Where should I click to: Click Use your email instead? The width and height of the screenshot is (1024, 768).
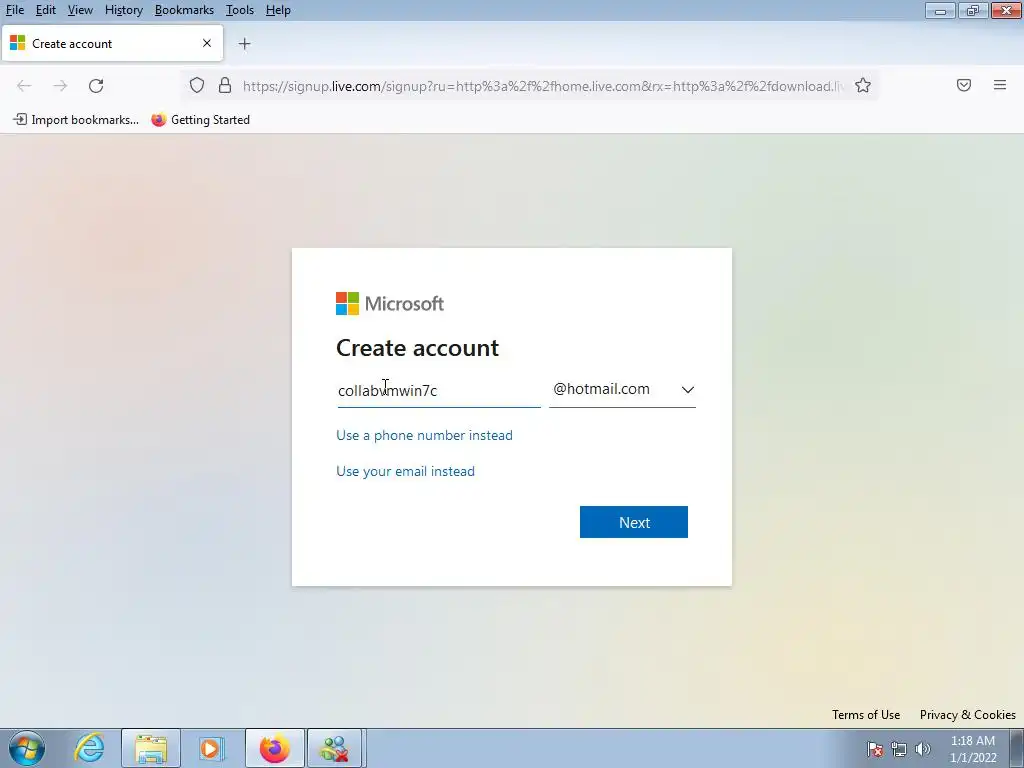[x=406, y=472]
